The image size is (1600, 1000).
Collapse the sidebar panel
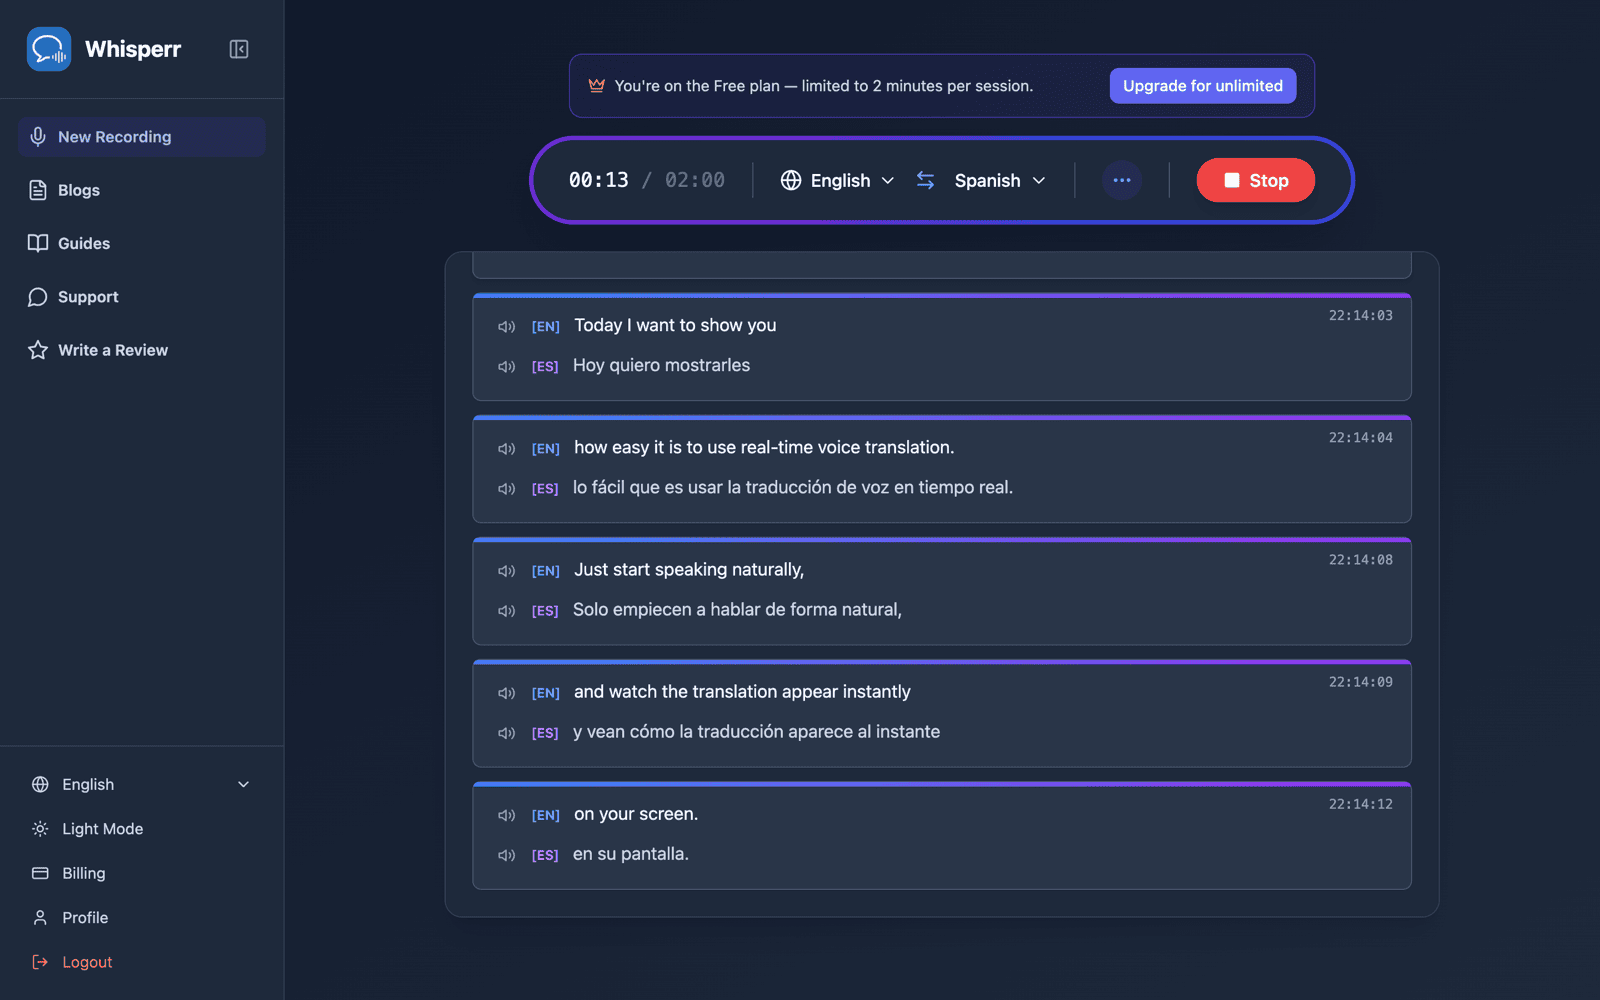pos(239,49)
